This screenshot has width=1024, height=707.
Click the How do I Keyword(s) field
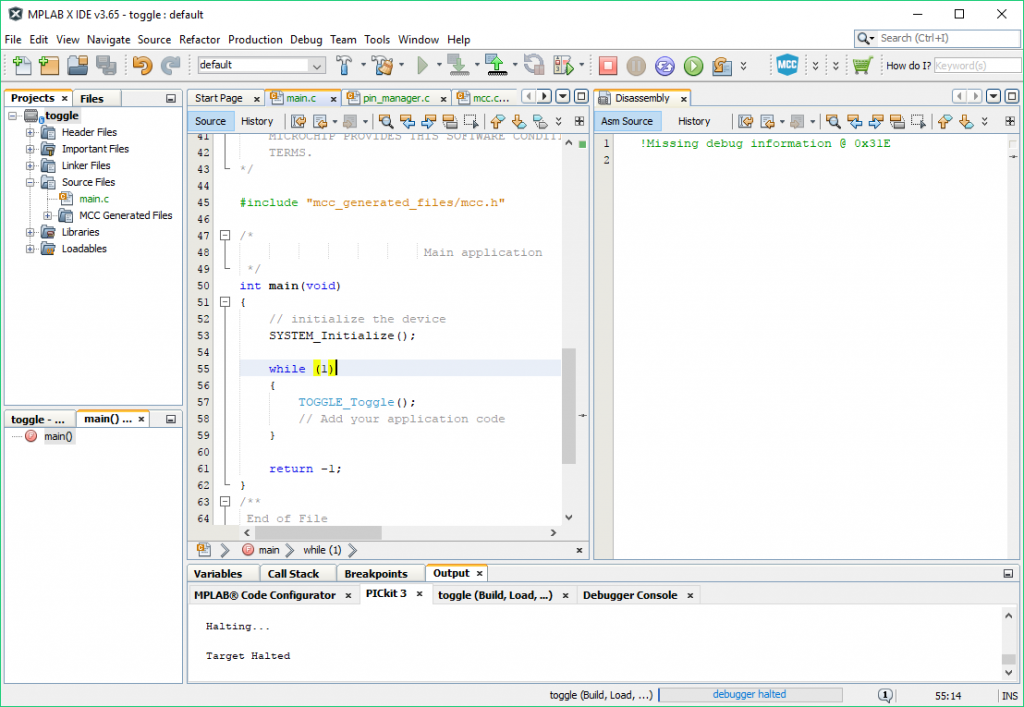pos(977,65)
